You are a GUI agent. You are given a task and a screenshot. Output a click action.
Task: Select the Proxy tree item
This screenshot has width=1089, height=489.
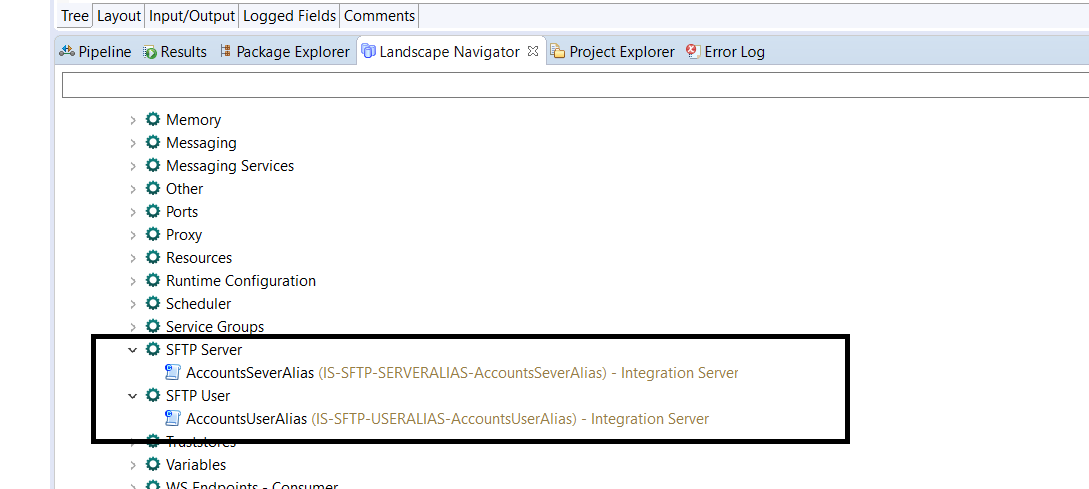184,235
